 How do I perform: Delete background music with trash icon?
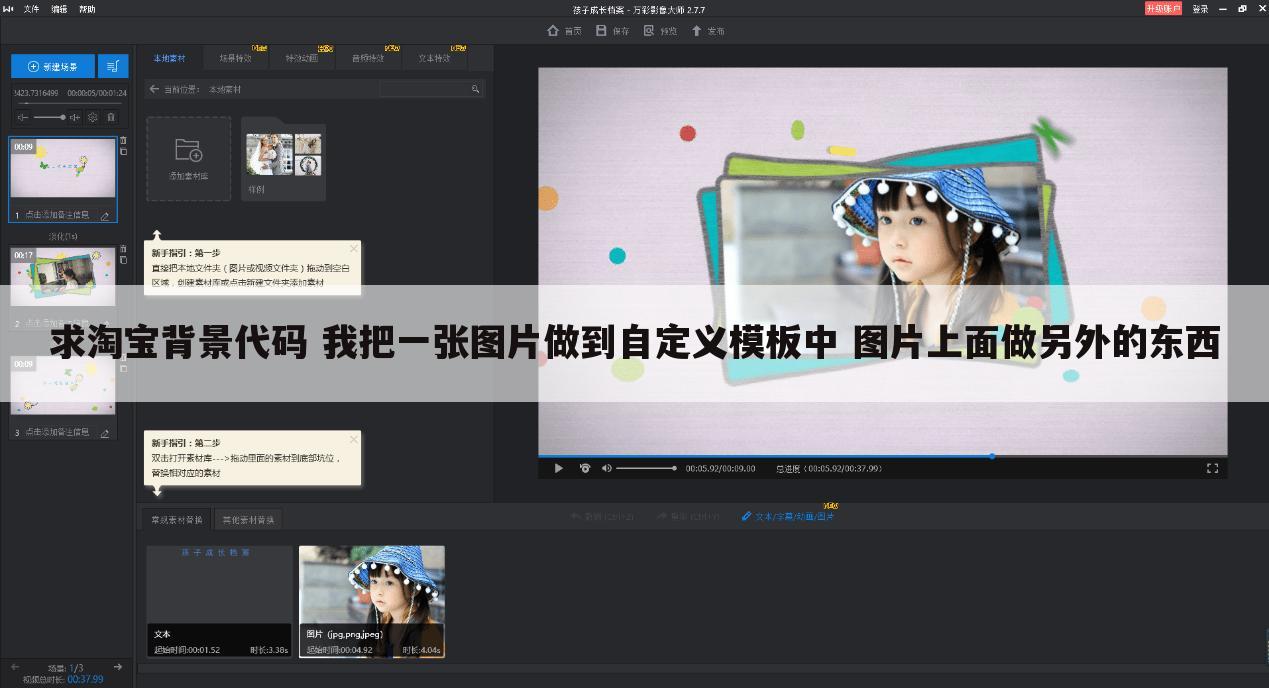click(x=111, y=117)
